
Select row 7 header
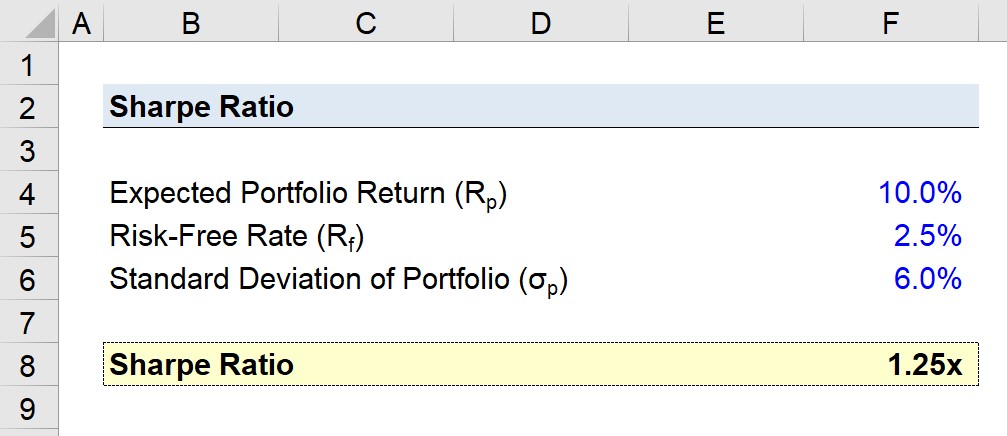tap(29, 322)
